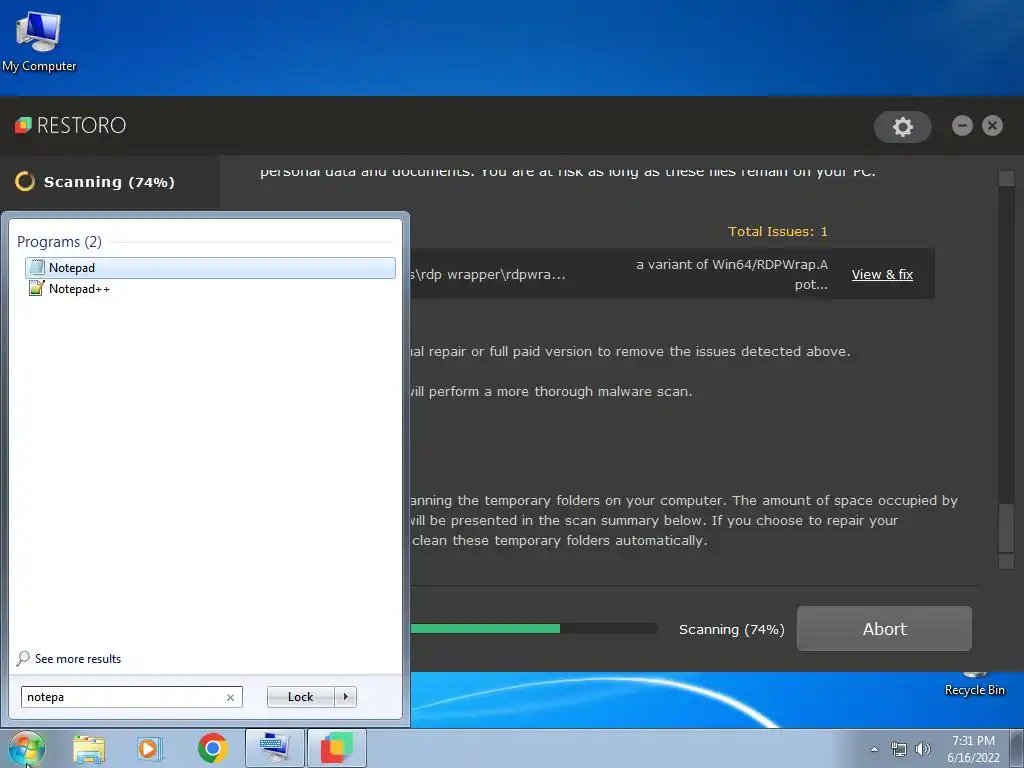Click the Programs (2) header
Screen dimensions: 1024x768
click(x=59, y=242)
